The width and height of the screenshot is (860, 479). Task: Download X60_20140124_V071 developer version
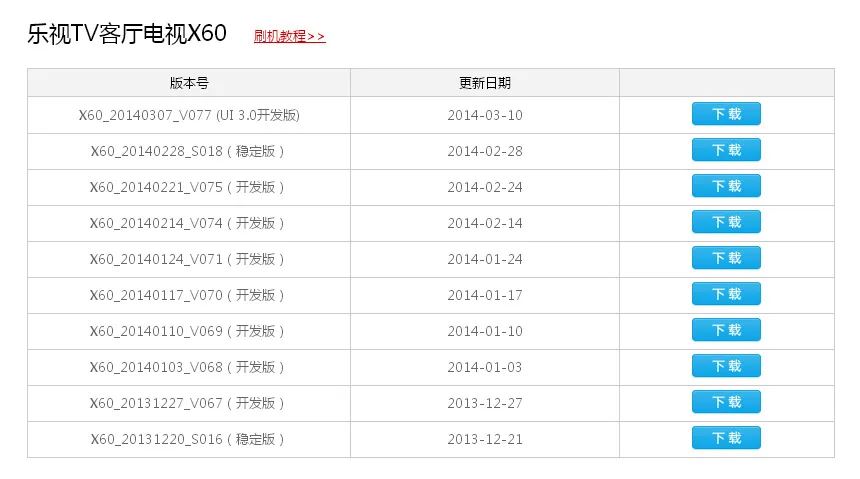(x=726, y=258)
